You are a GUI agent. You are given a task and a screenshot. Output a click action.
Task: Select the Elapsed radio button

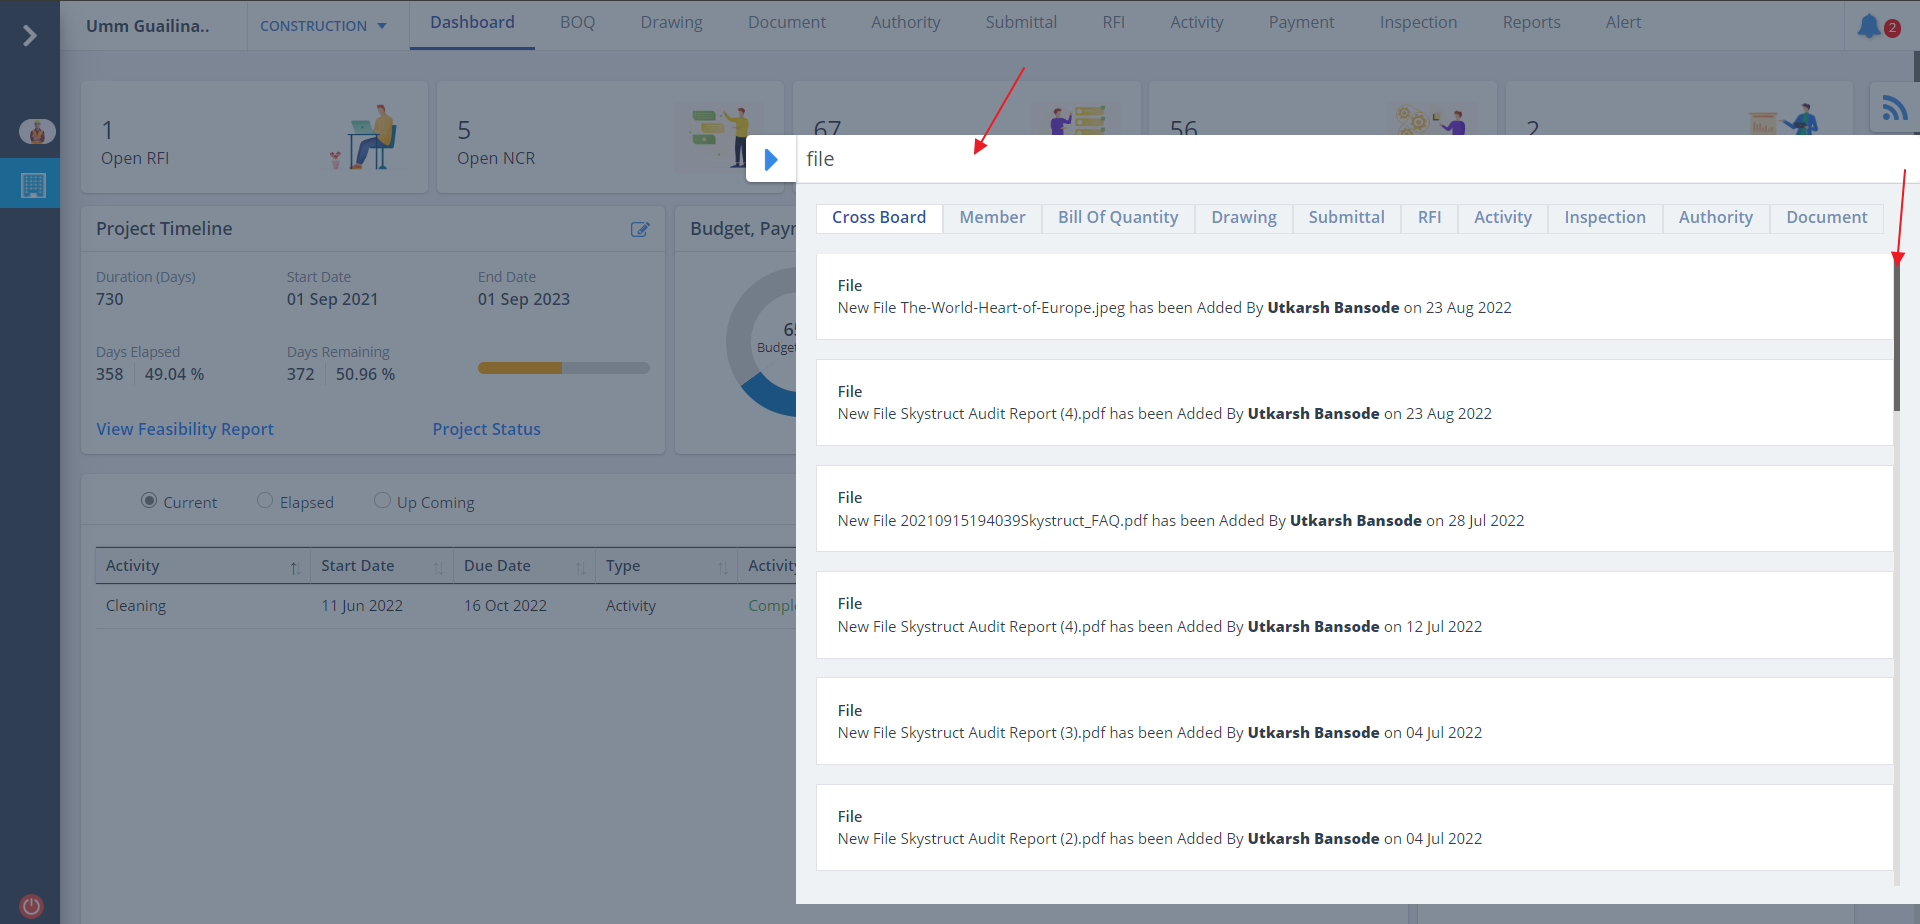coord(265,500)
